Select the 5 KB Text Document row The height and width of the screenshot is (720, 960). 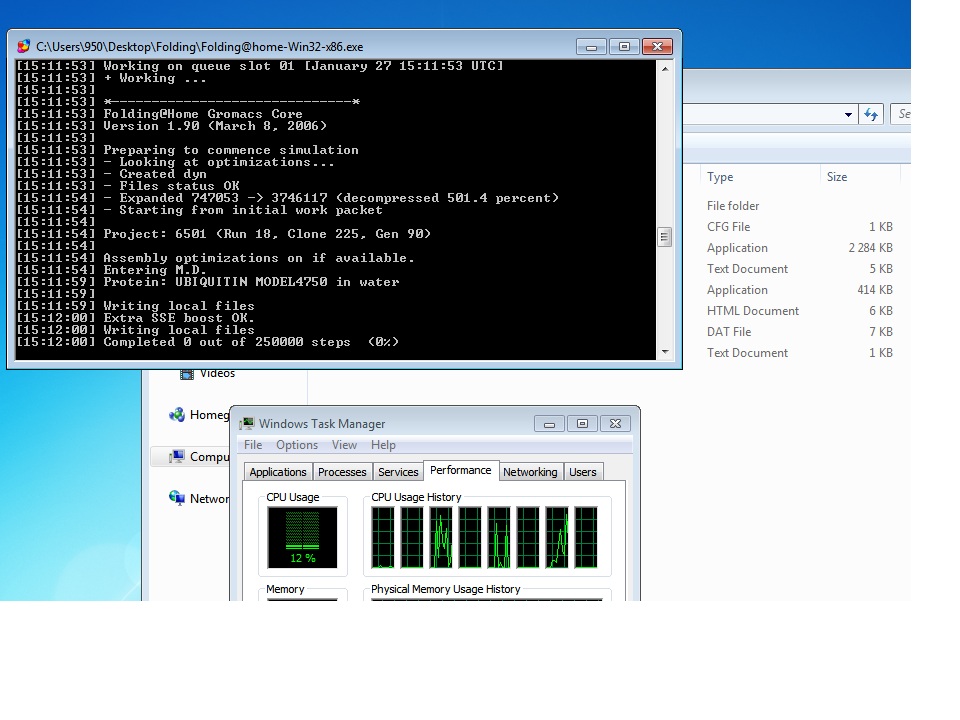pos(799,269)
